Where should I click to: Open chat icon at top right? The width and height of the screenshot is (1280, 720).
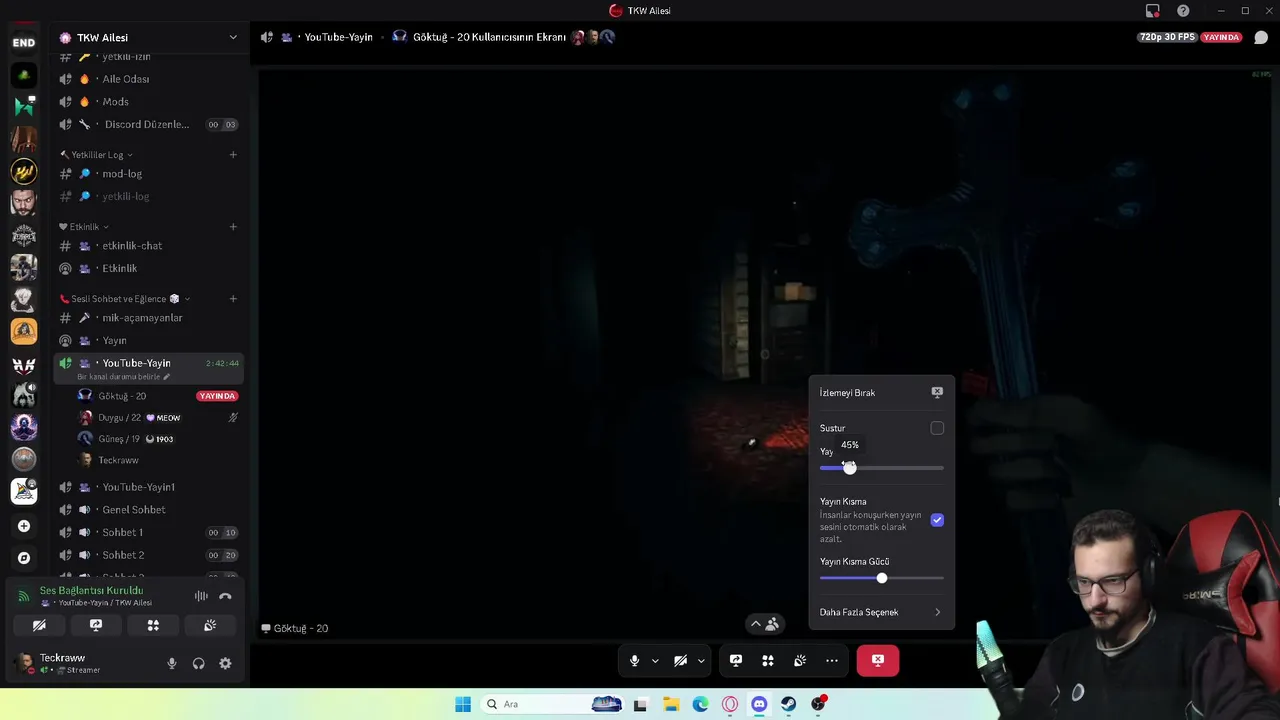click(x=1261, y=37)
